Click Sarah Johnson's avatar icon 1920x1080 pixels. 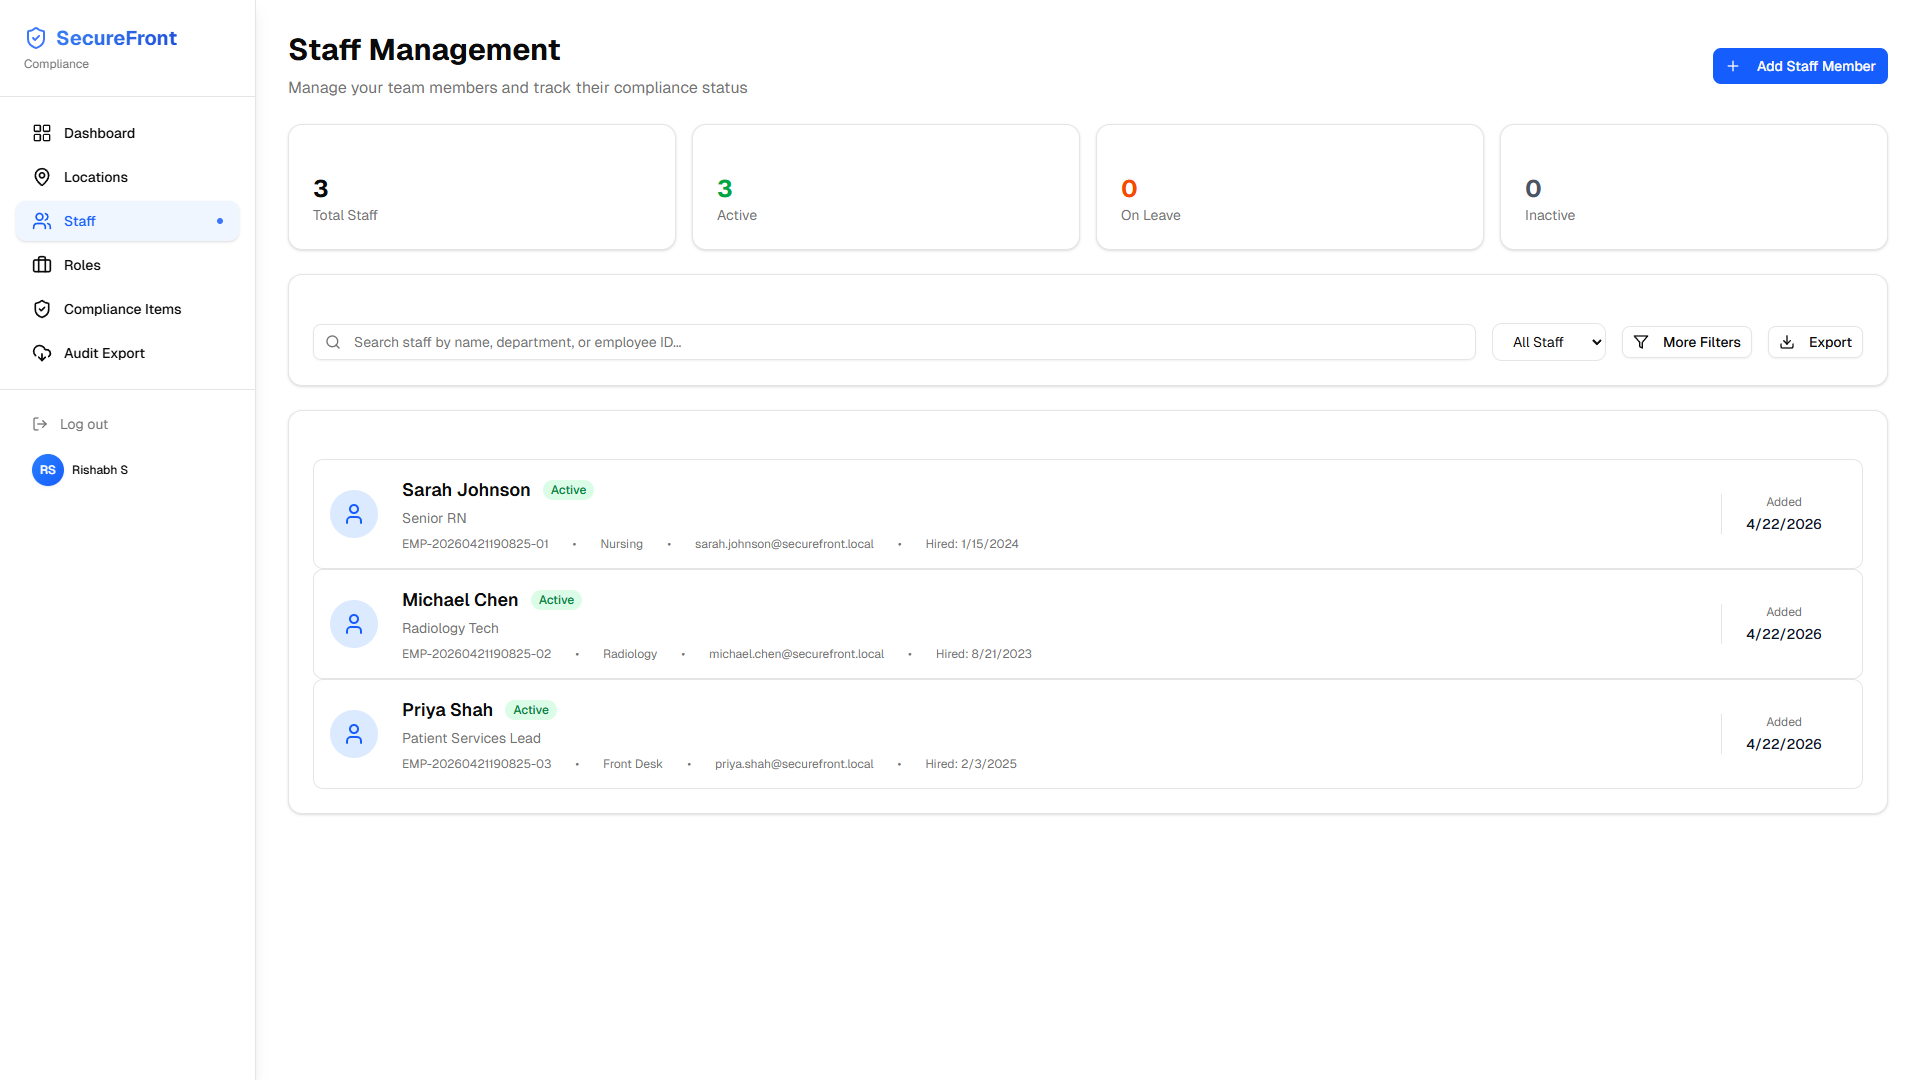pyautogui.click(x=354, y=514)
